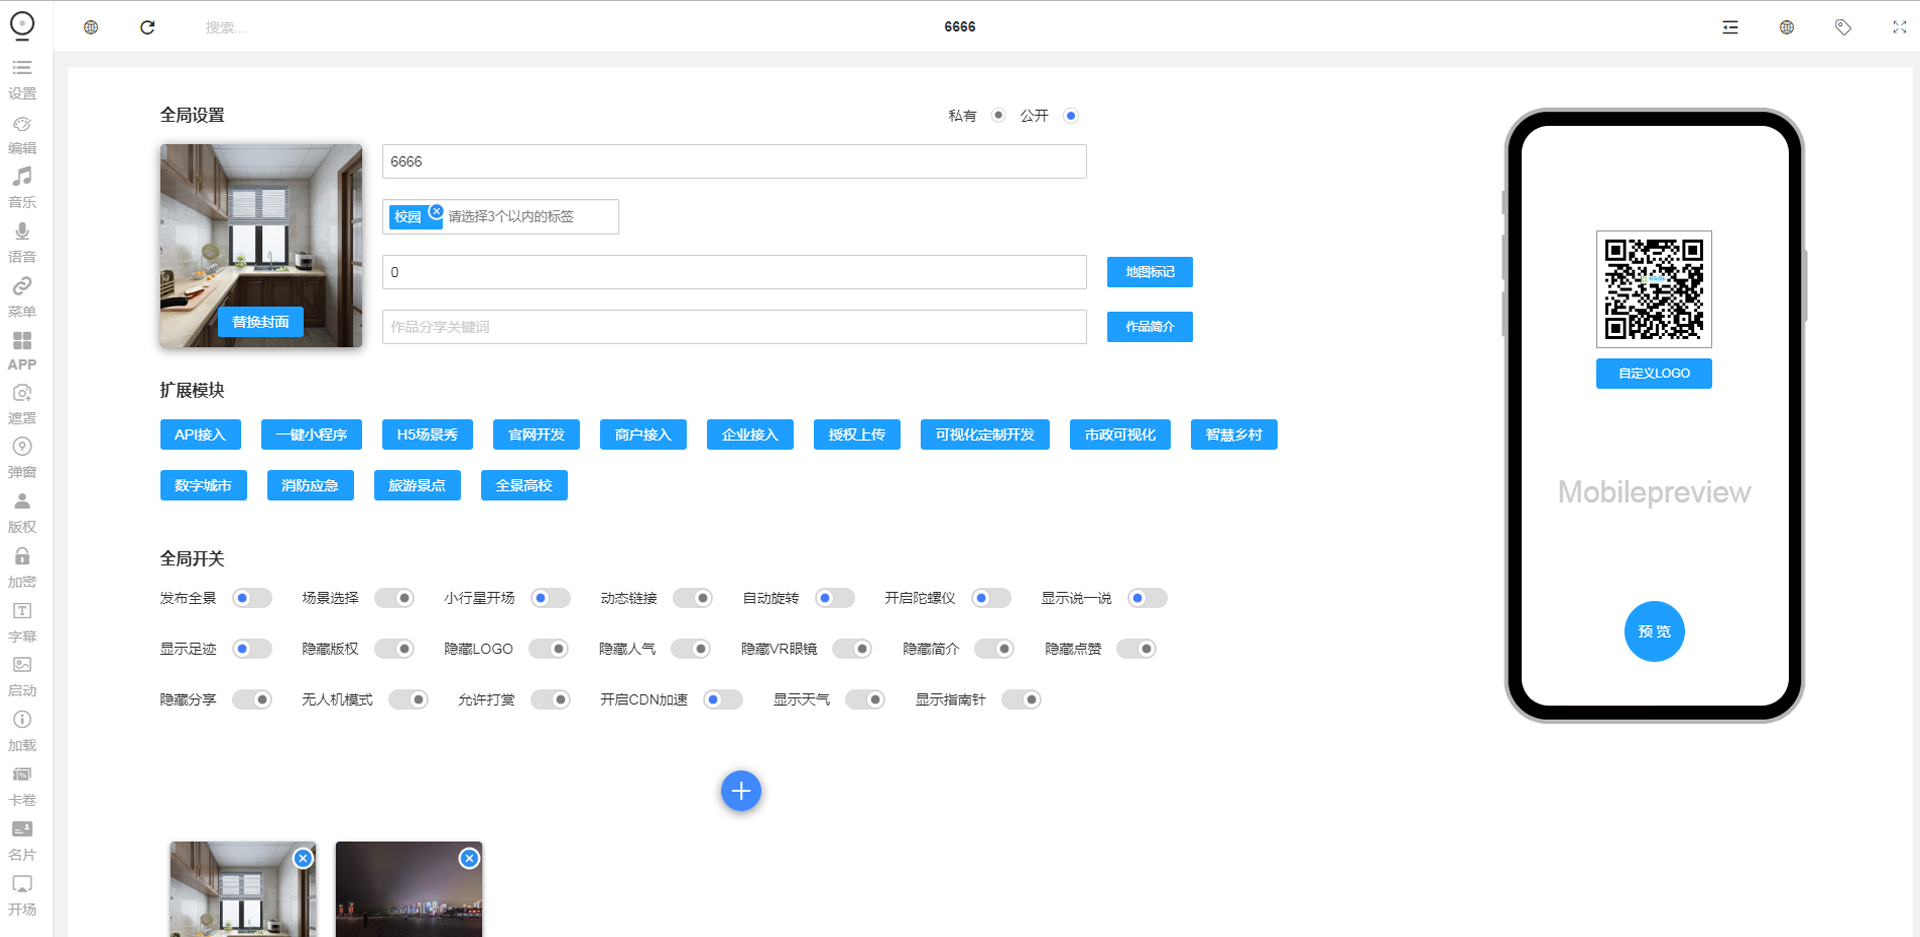Viewport: 1920px width, 937px height.
Task: Select the 私有 radio button
Action: pos(998,115)
